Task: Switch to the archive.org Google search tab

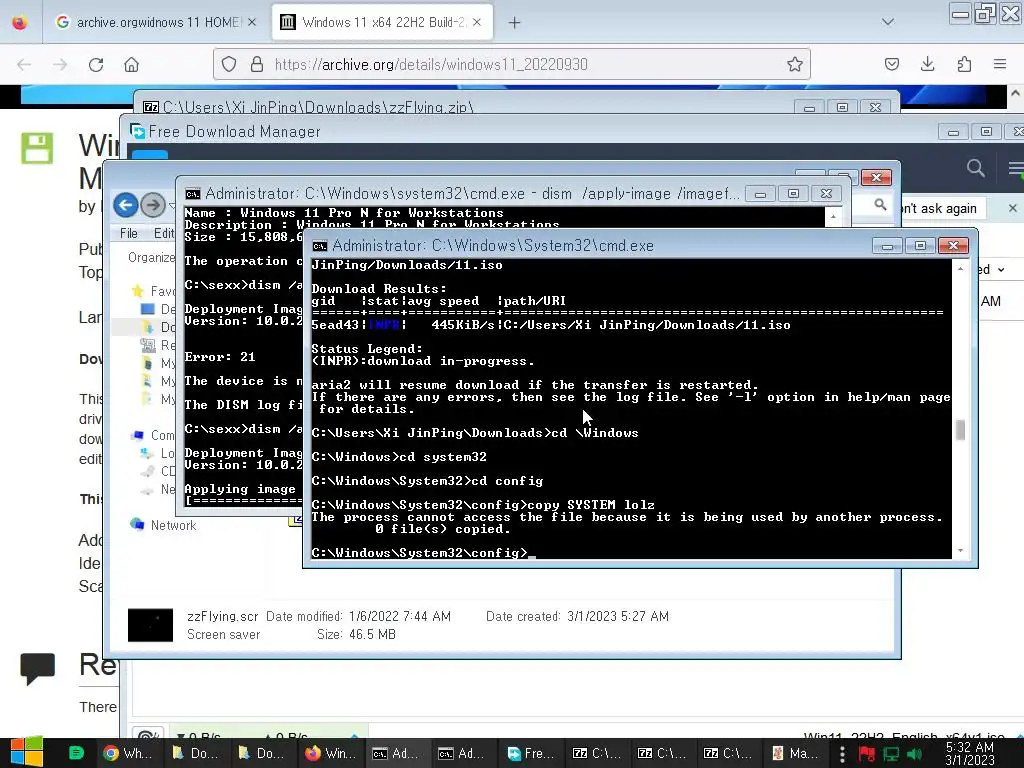Action: click(x=155, y=22)
